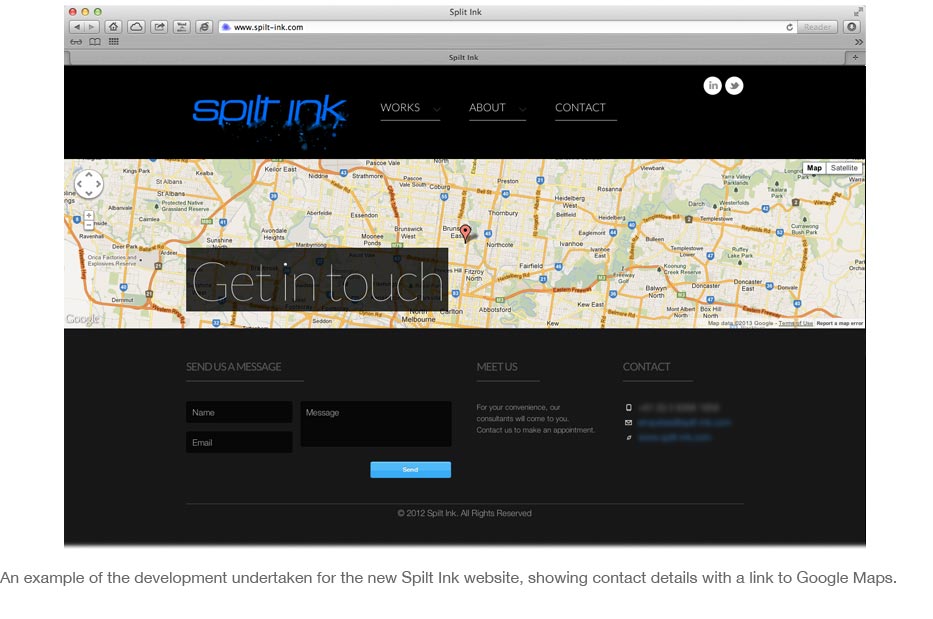The width and height of the screenshot is (933, 619).
Task: Pan the map right with right arrow
Action: [x=98, y=184]
